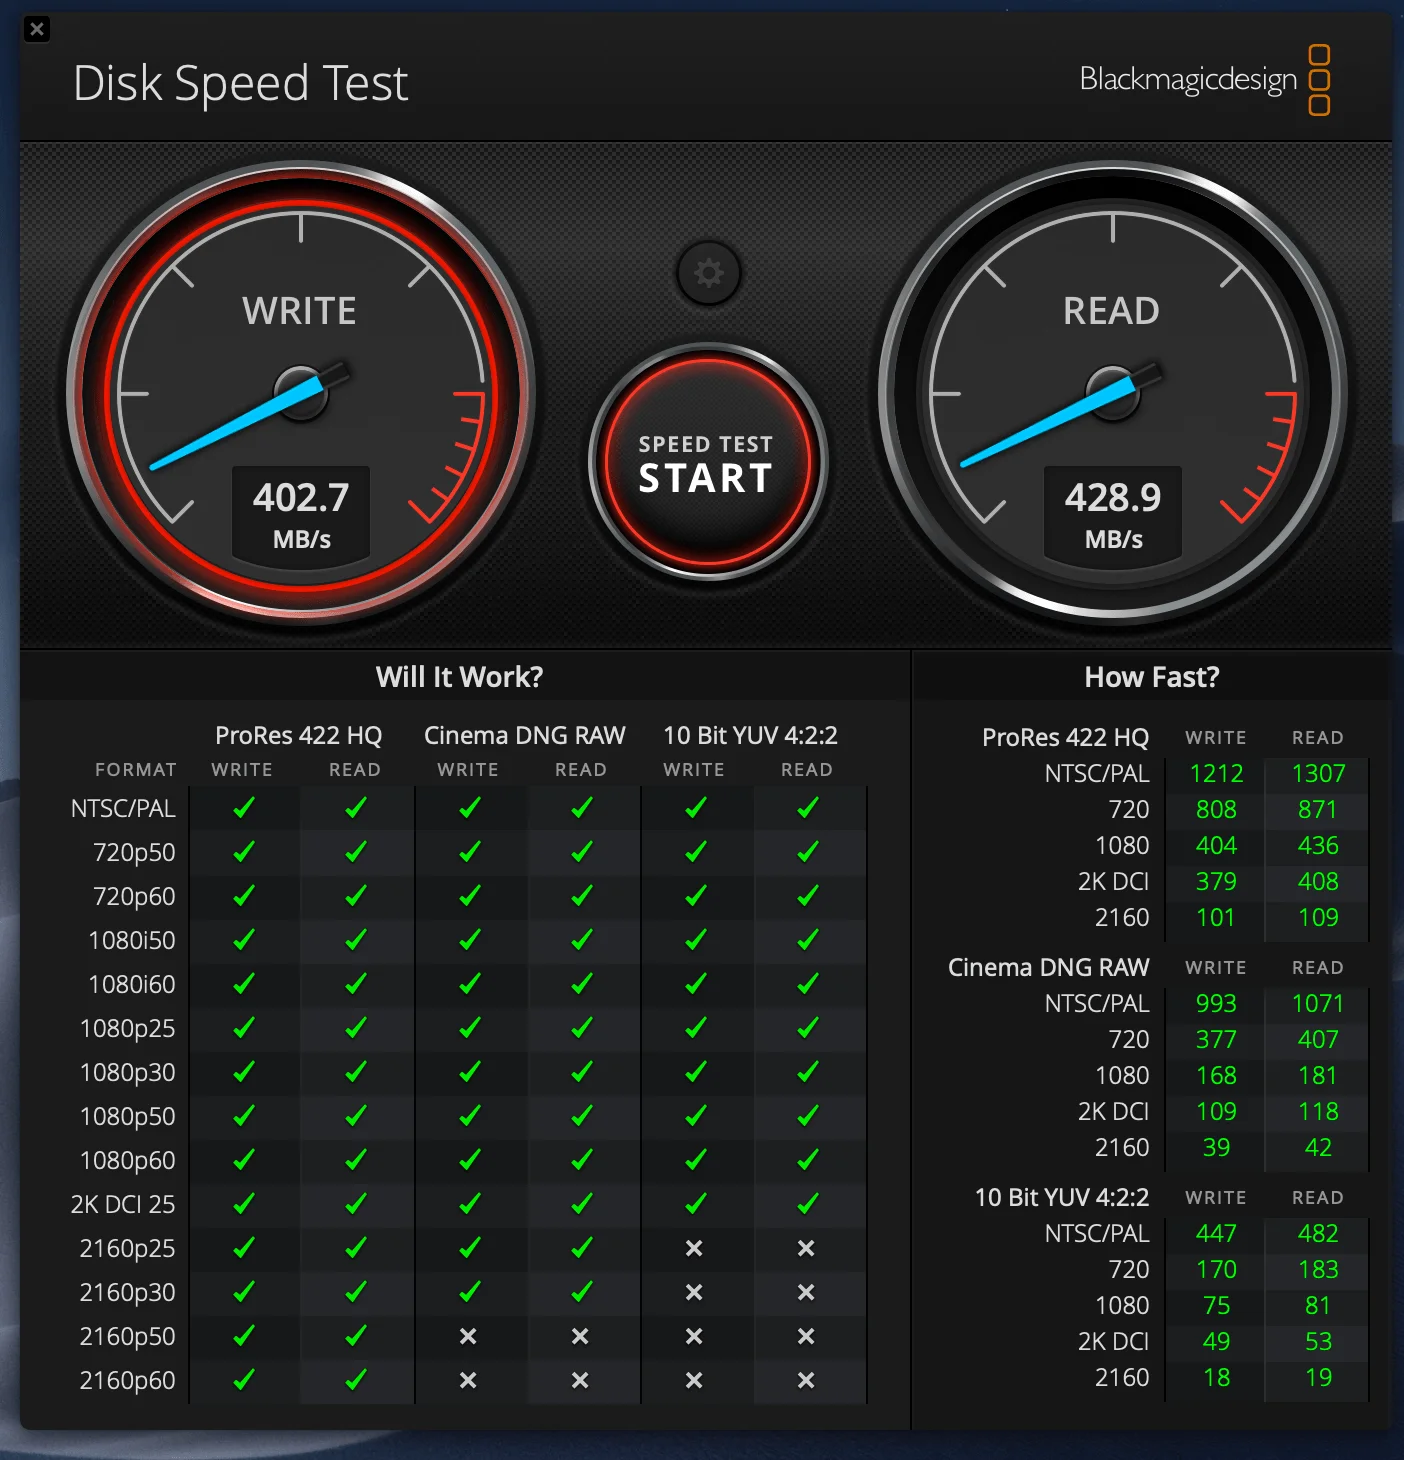Click the 1071 Cinema DNG NTSC/PAL read value
Image resolution: width=1404 pixels, height=1460 pixels.
(1319, 1003)
